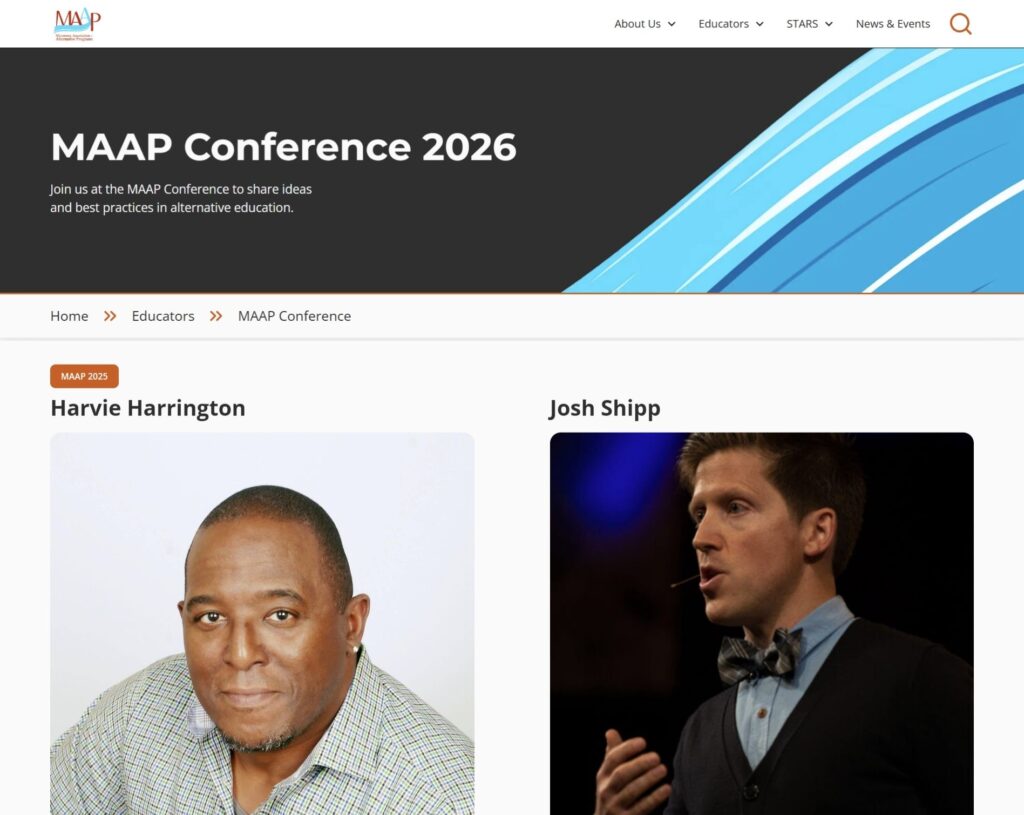Click the MAAP logo in the header
The width and height of the screenshot is (1024, 815).
pos(78,24)
